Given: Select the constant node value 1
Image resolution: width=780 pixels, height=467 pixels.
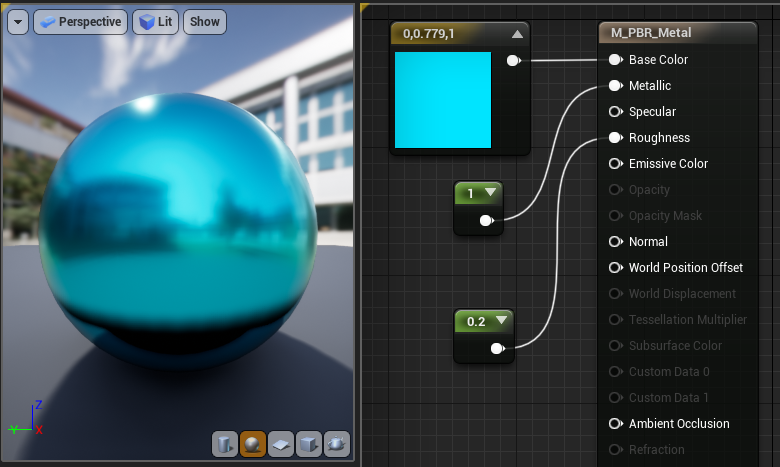Looking at the screenshot, I should coord(470,193).
